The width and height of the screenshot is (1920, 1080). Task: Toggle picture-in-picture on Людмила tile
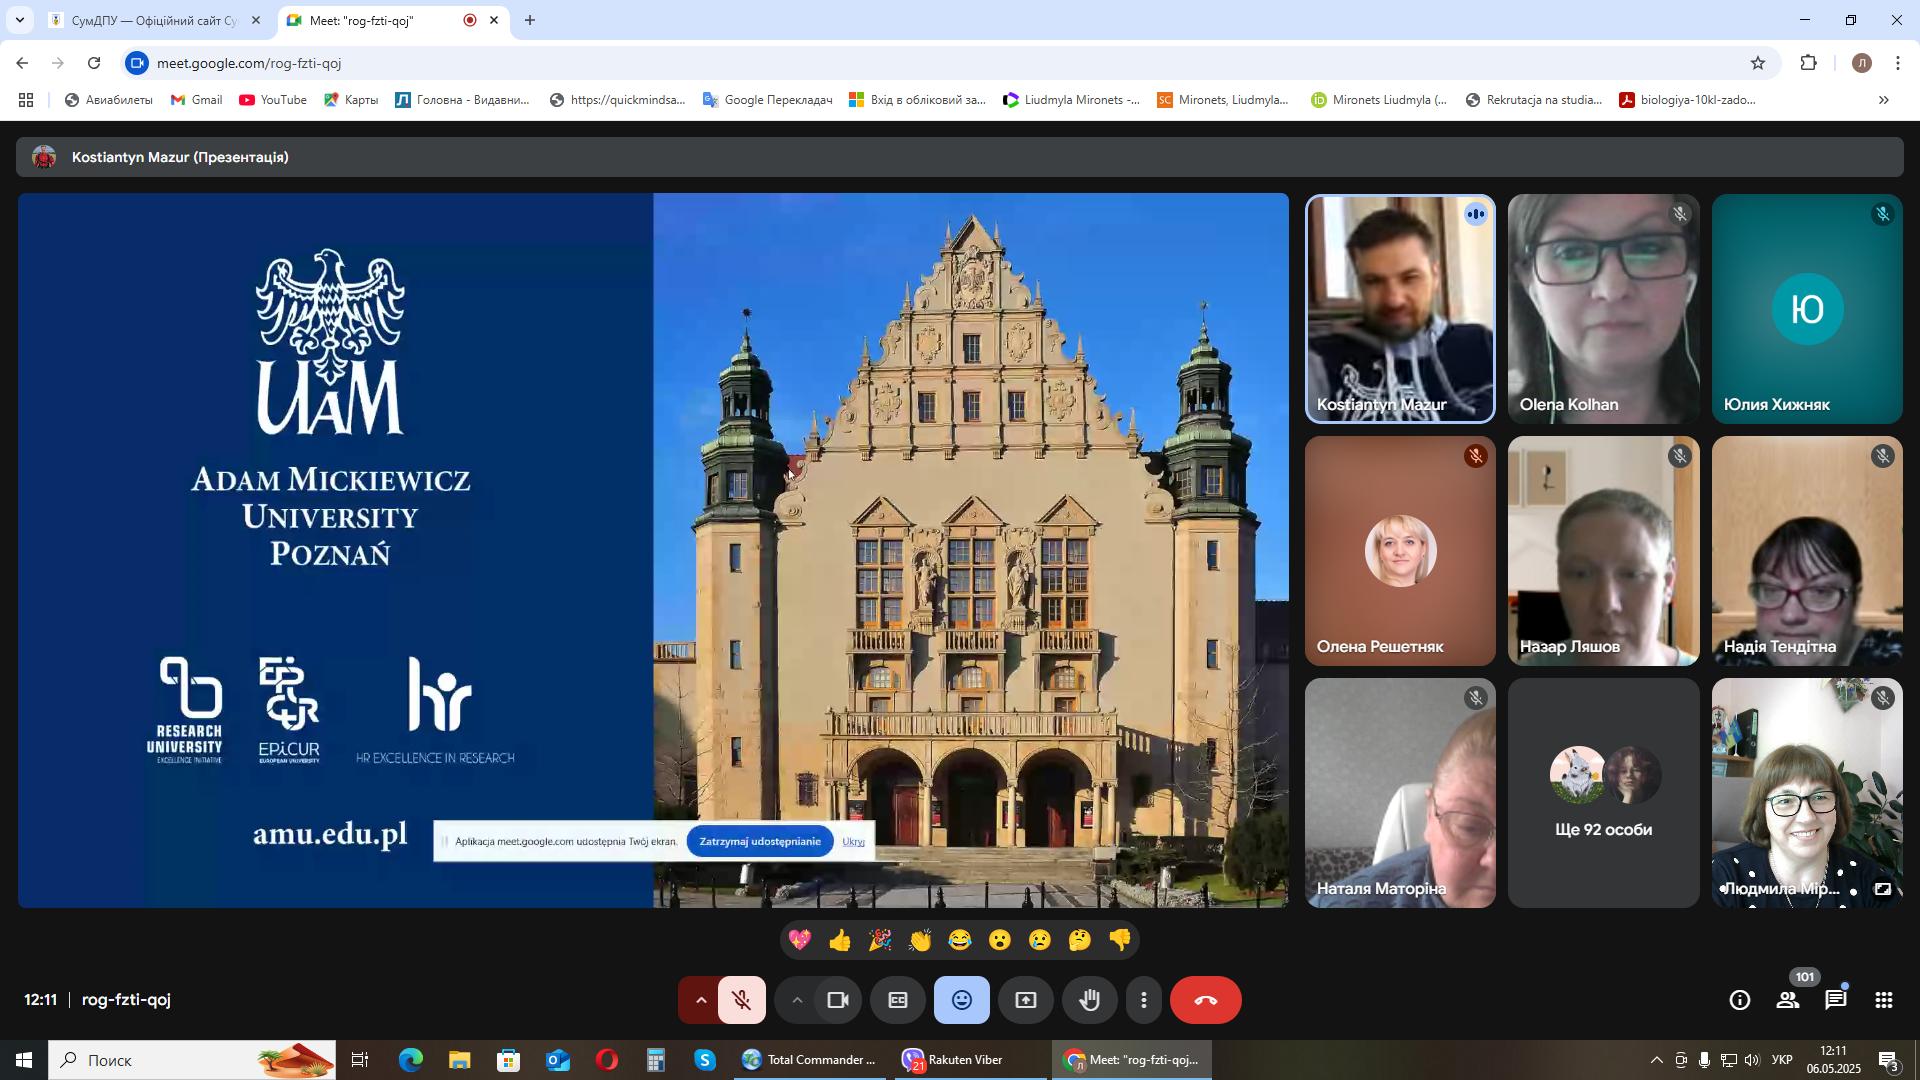1882,889
